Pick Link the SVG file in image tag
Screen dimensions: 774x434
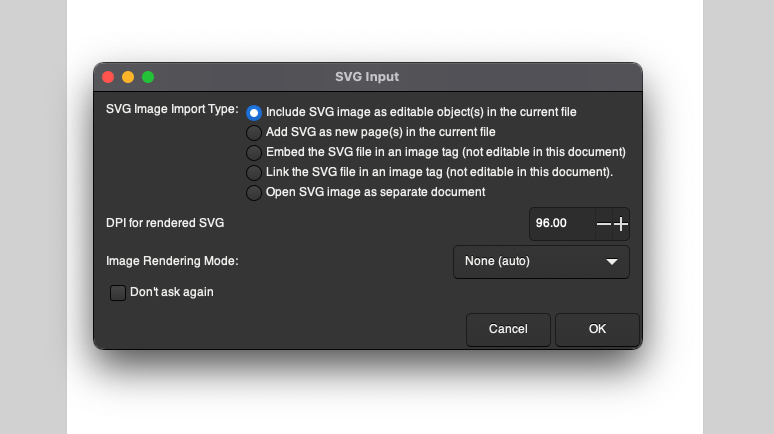coord(254,172)
